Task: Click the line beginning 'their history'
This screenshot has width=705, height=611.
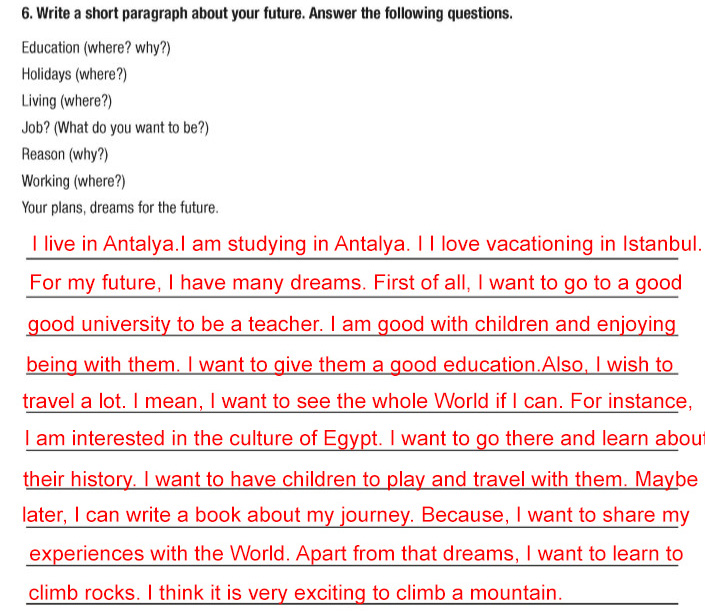Action: [361, 479]
